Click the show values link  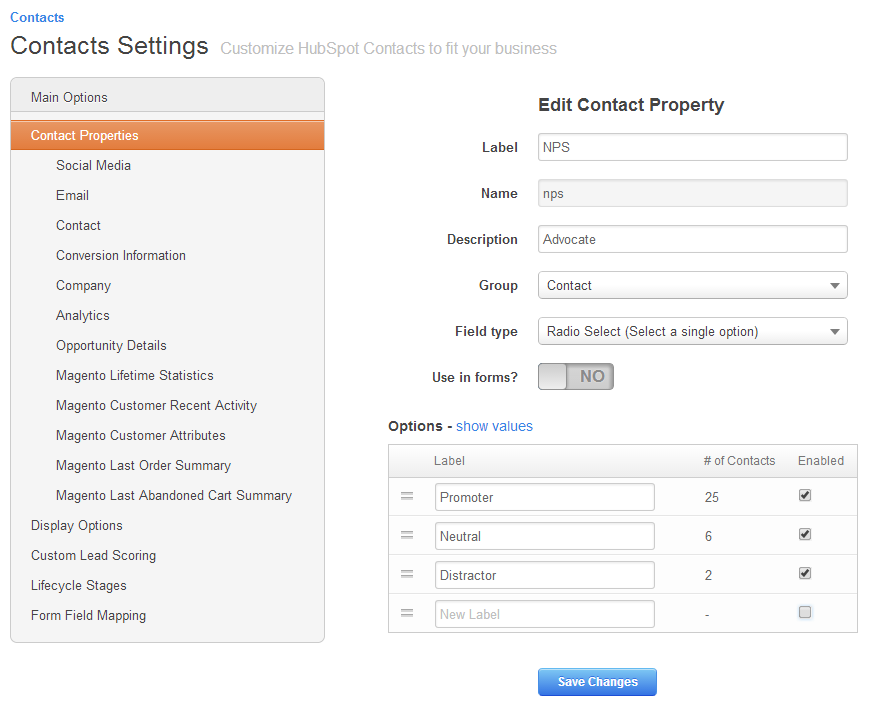(x=494, y=427)
